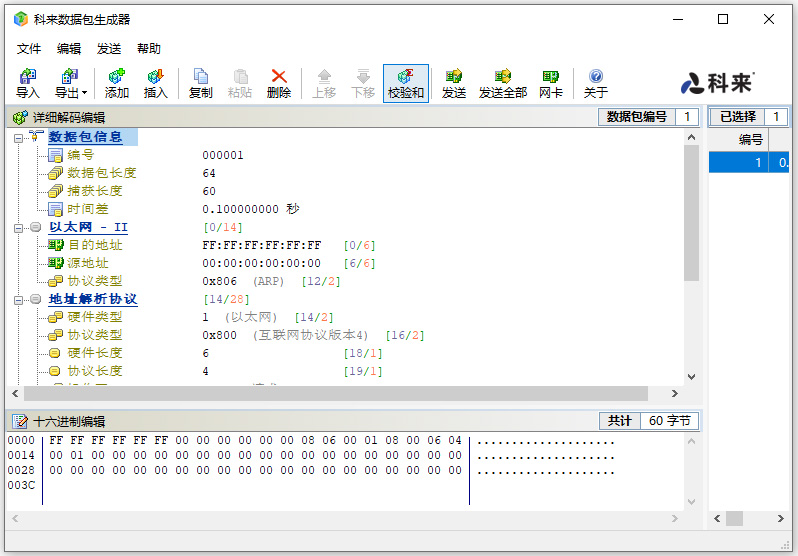Select the 数据包信息 tree heading
This screenshot has width=798, height=556.
tap(86, 137)
